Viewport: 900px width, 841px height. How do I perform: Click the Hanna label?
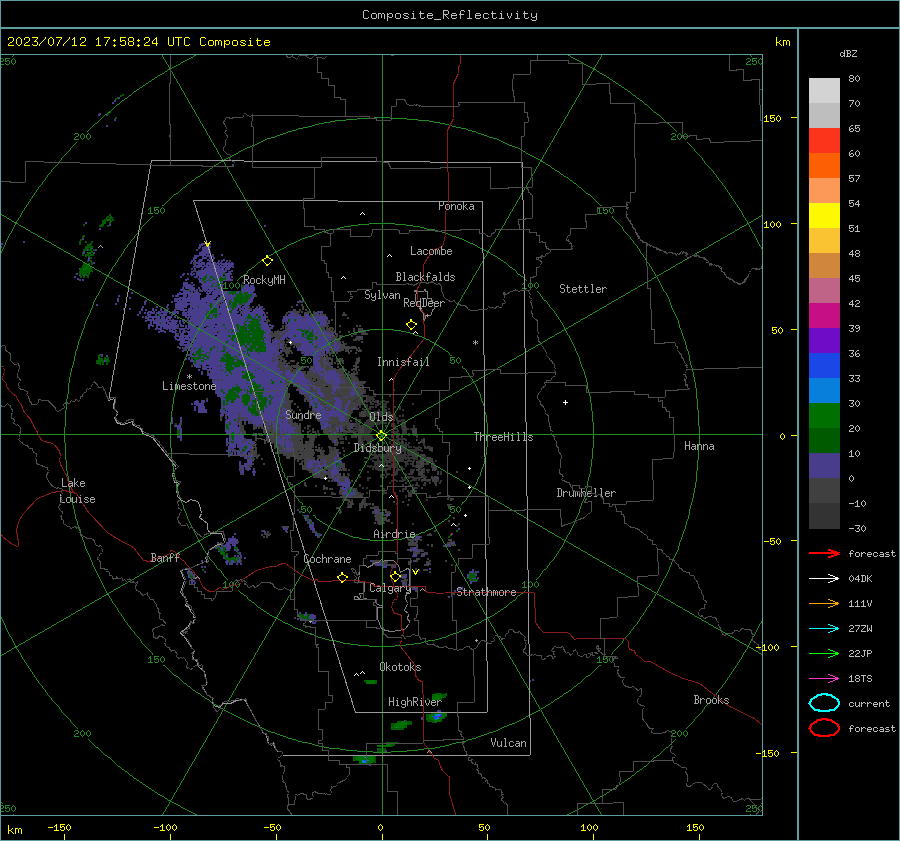[699, 446]
